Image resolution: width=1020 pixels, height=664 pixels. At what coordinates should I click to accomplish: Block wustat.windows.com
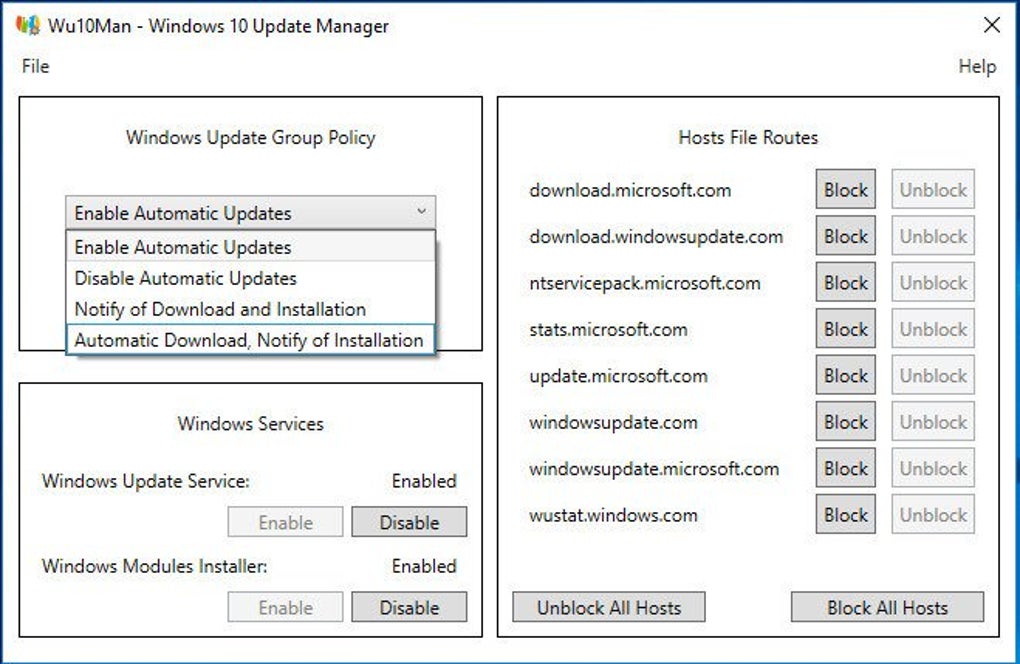click(x=846, y=514)
